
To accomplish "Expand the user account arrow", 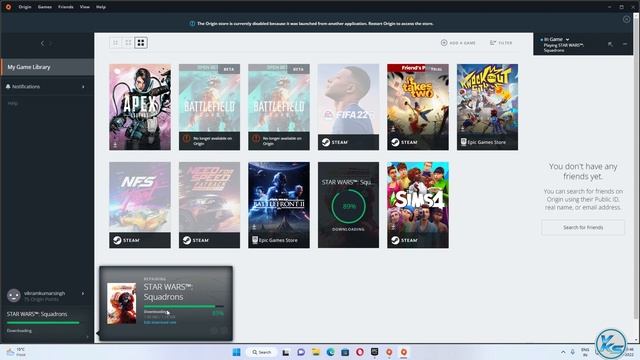I will (83, 293).
